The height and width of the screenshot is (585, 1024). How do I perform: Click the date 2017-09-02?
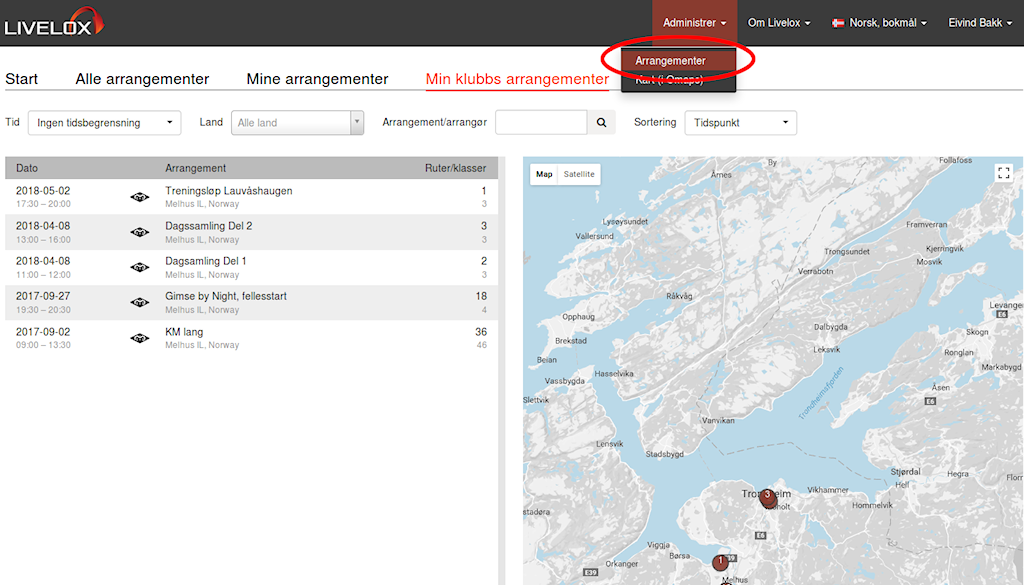[43, 332]
